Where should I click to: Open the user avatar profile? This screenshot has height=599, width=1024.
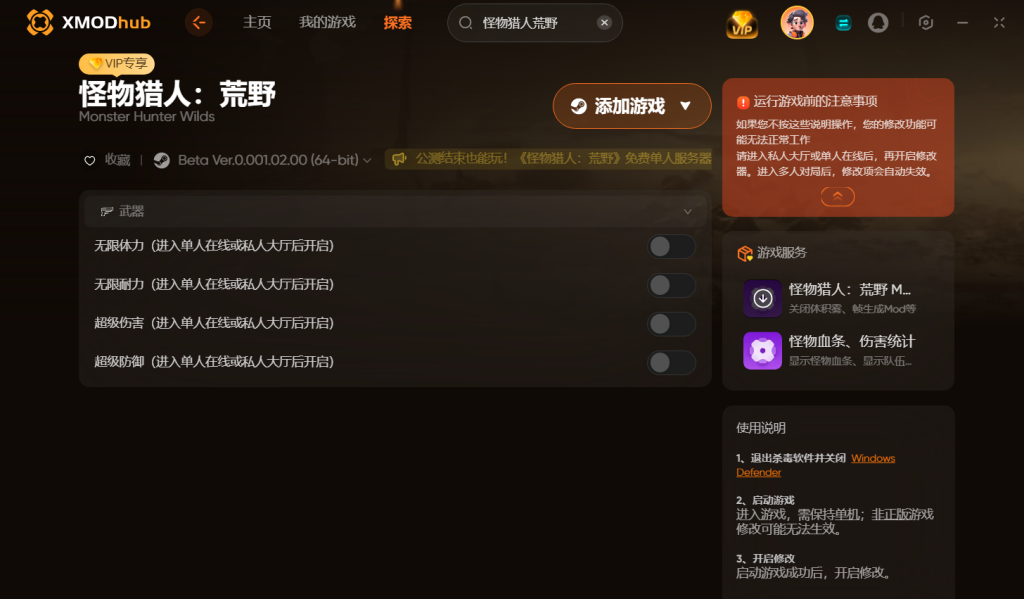point(797,23)
